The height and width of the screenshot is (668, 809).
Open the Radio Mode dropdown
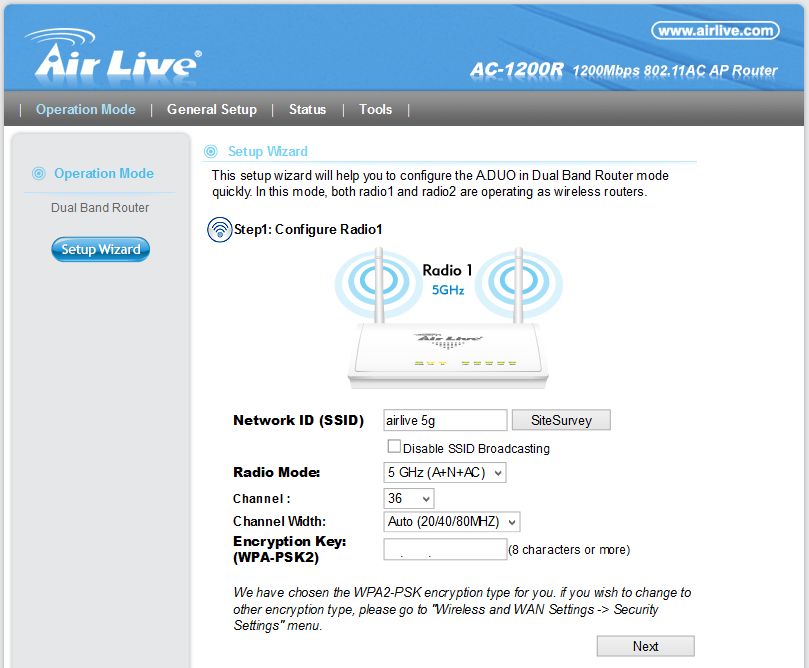(445, 473)
